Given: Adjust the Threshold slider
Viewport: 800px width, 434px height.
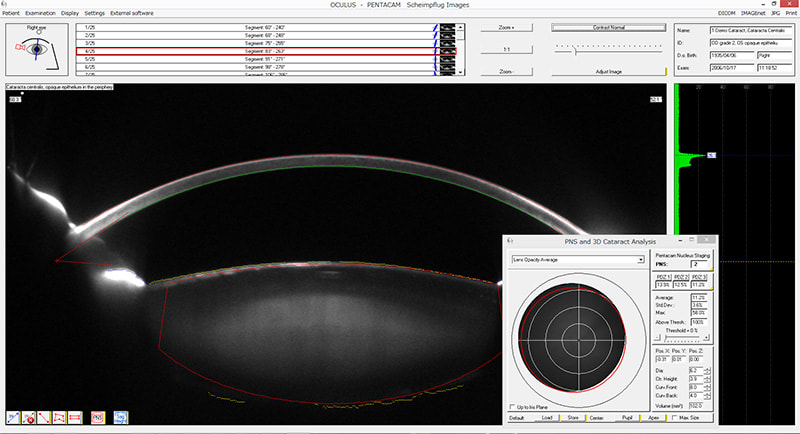Looking at the screenshot, I should click(x=667, y=339).
